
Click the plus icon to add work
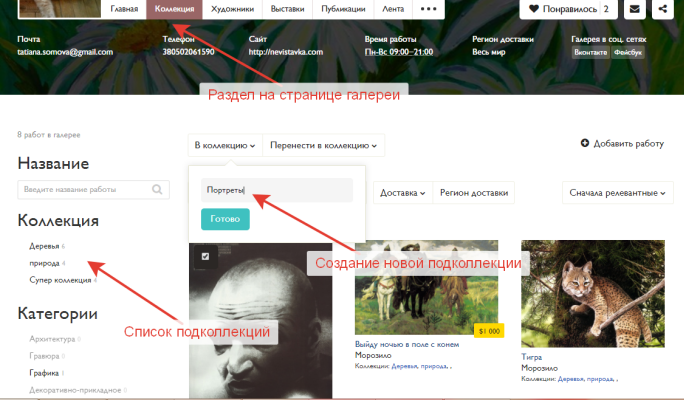[585, 144]
